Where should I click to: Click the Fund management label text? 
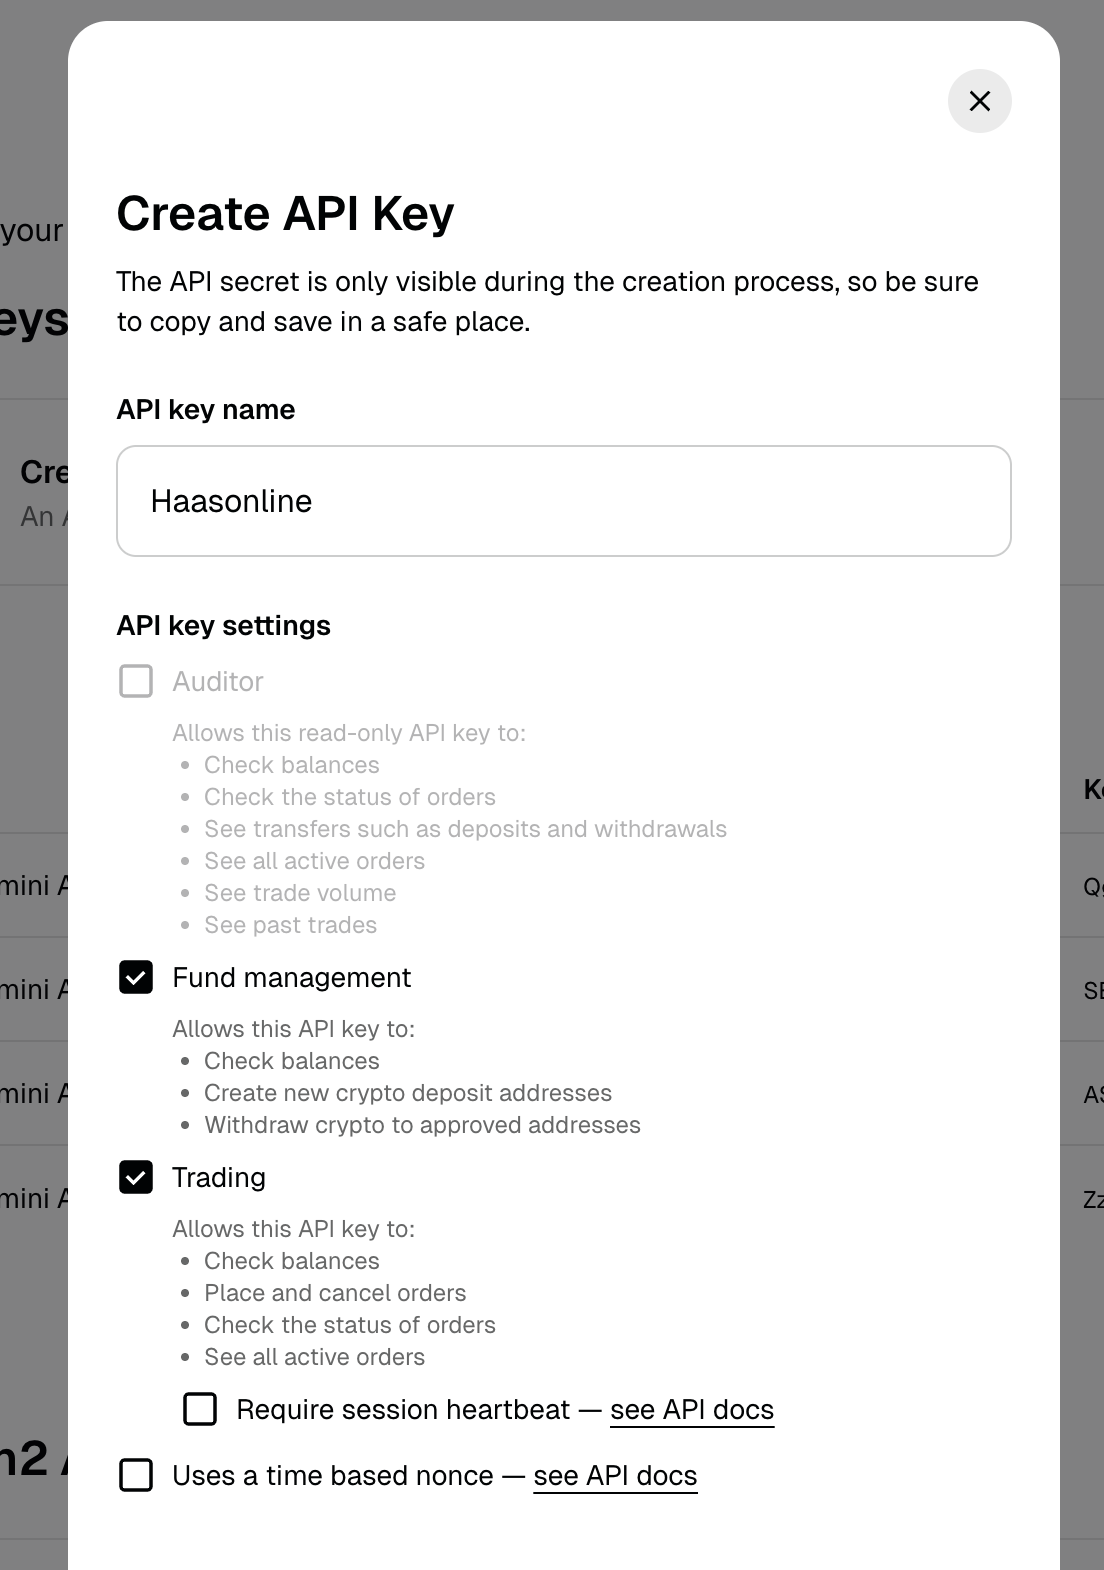pyautogui.click(x=291, y=977)
